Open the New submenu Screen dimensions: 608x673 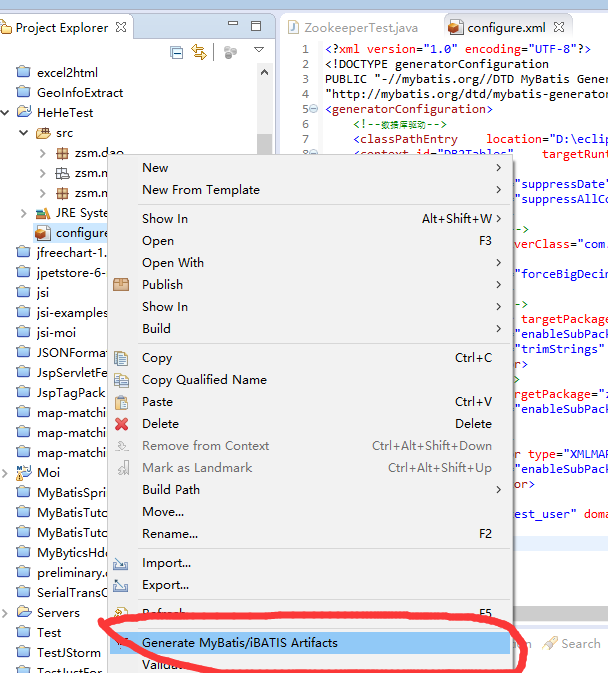(x=310, y=168)
